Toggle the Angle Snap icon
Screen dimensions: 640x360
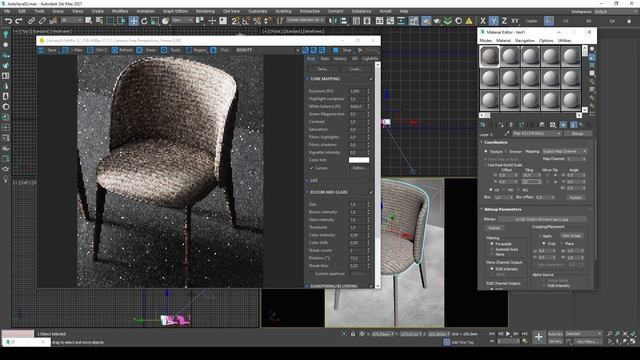[x=246, y=21]
